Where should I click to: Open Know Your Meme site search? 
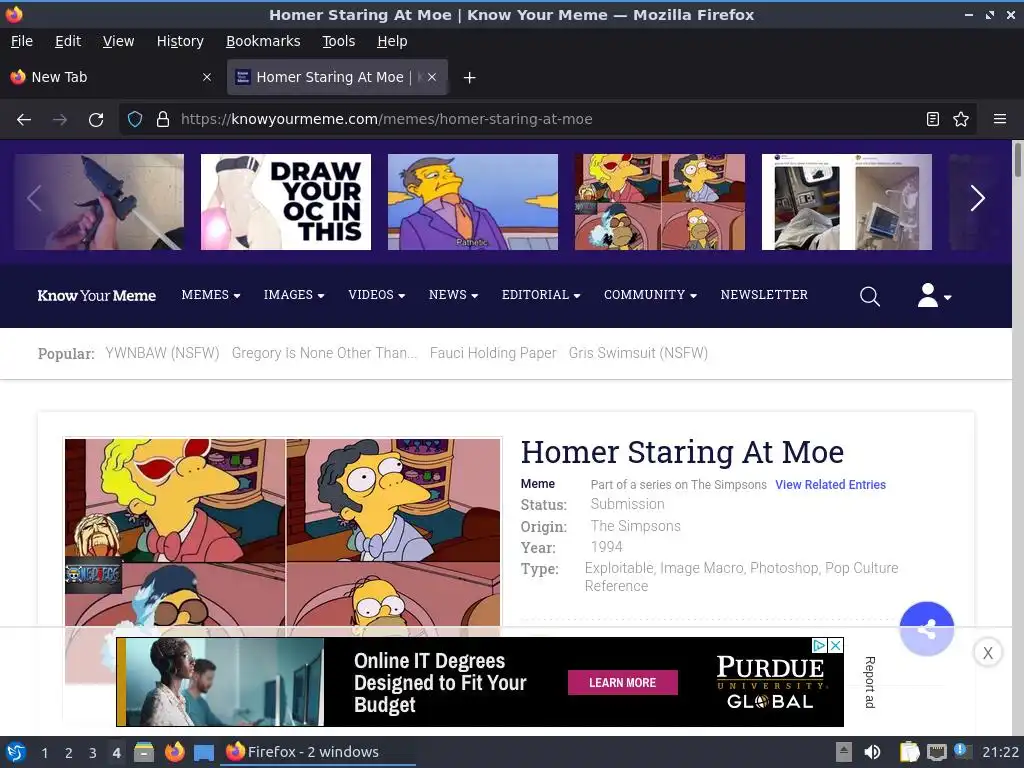tap(869, 296)
